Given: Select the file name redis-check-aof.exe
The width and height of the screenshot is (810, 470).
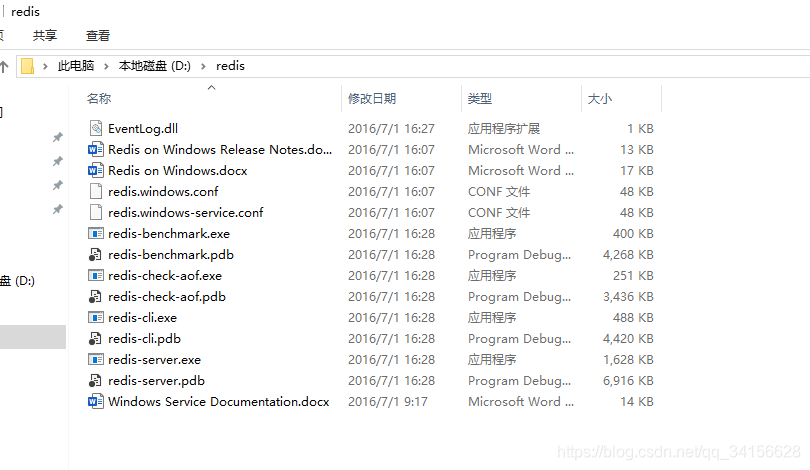Looking at the screenshot, I should pos(165,275).
